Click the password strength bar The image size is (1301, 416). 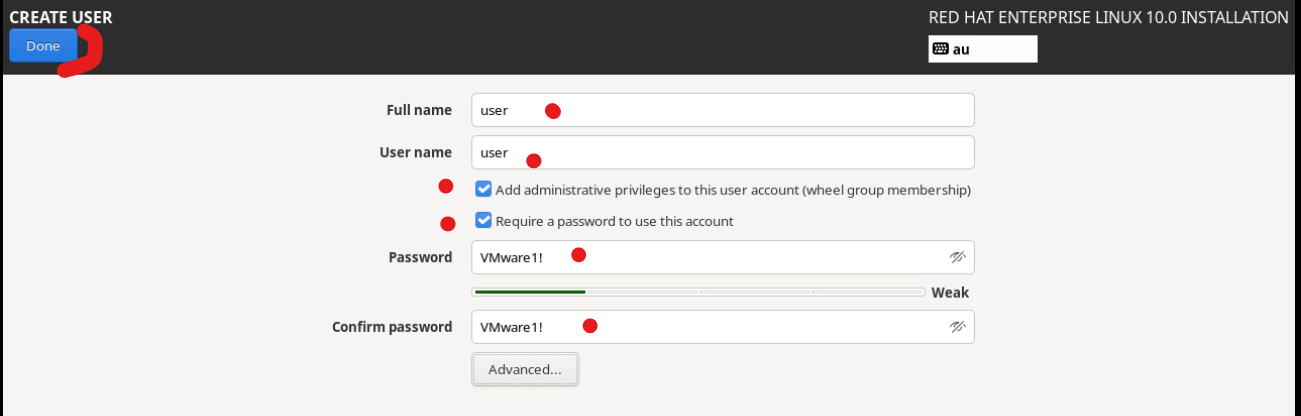[699, 292]
